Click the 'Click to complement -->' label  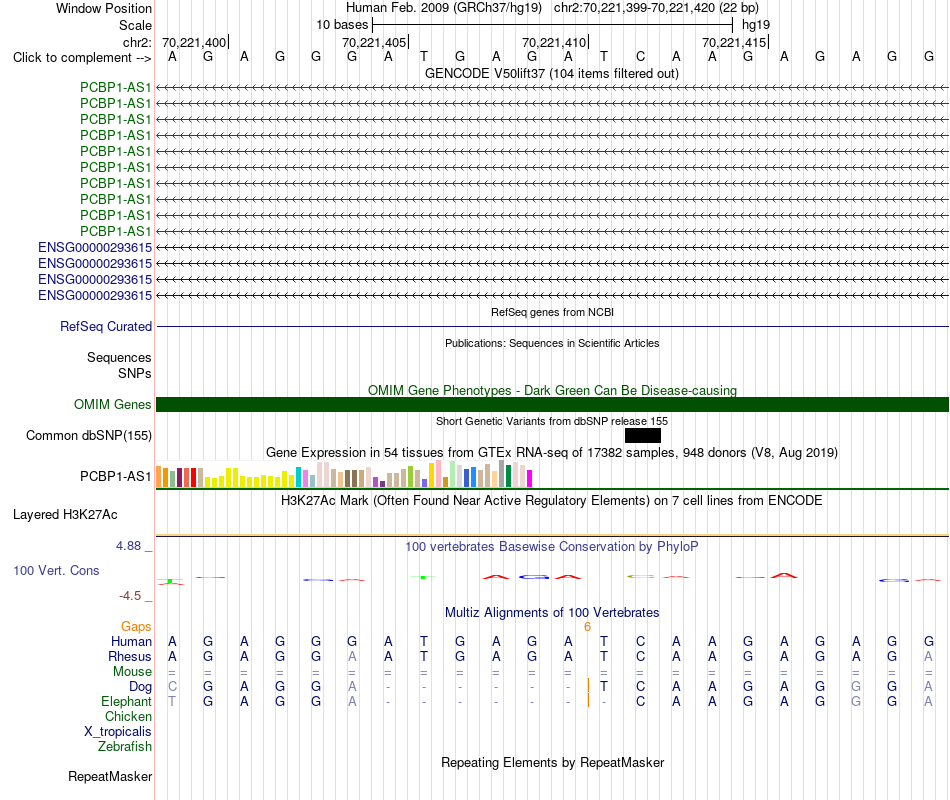coord(82,58)
